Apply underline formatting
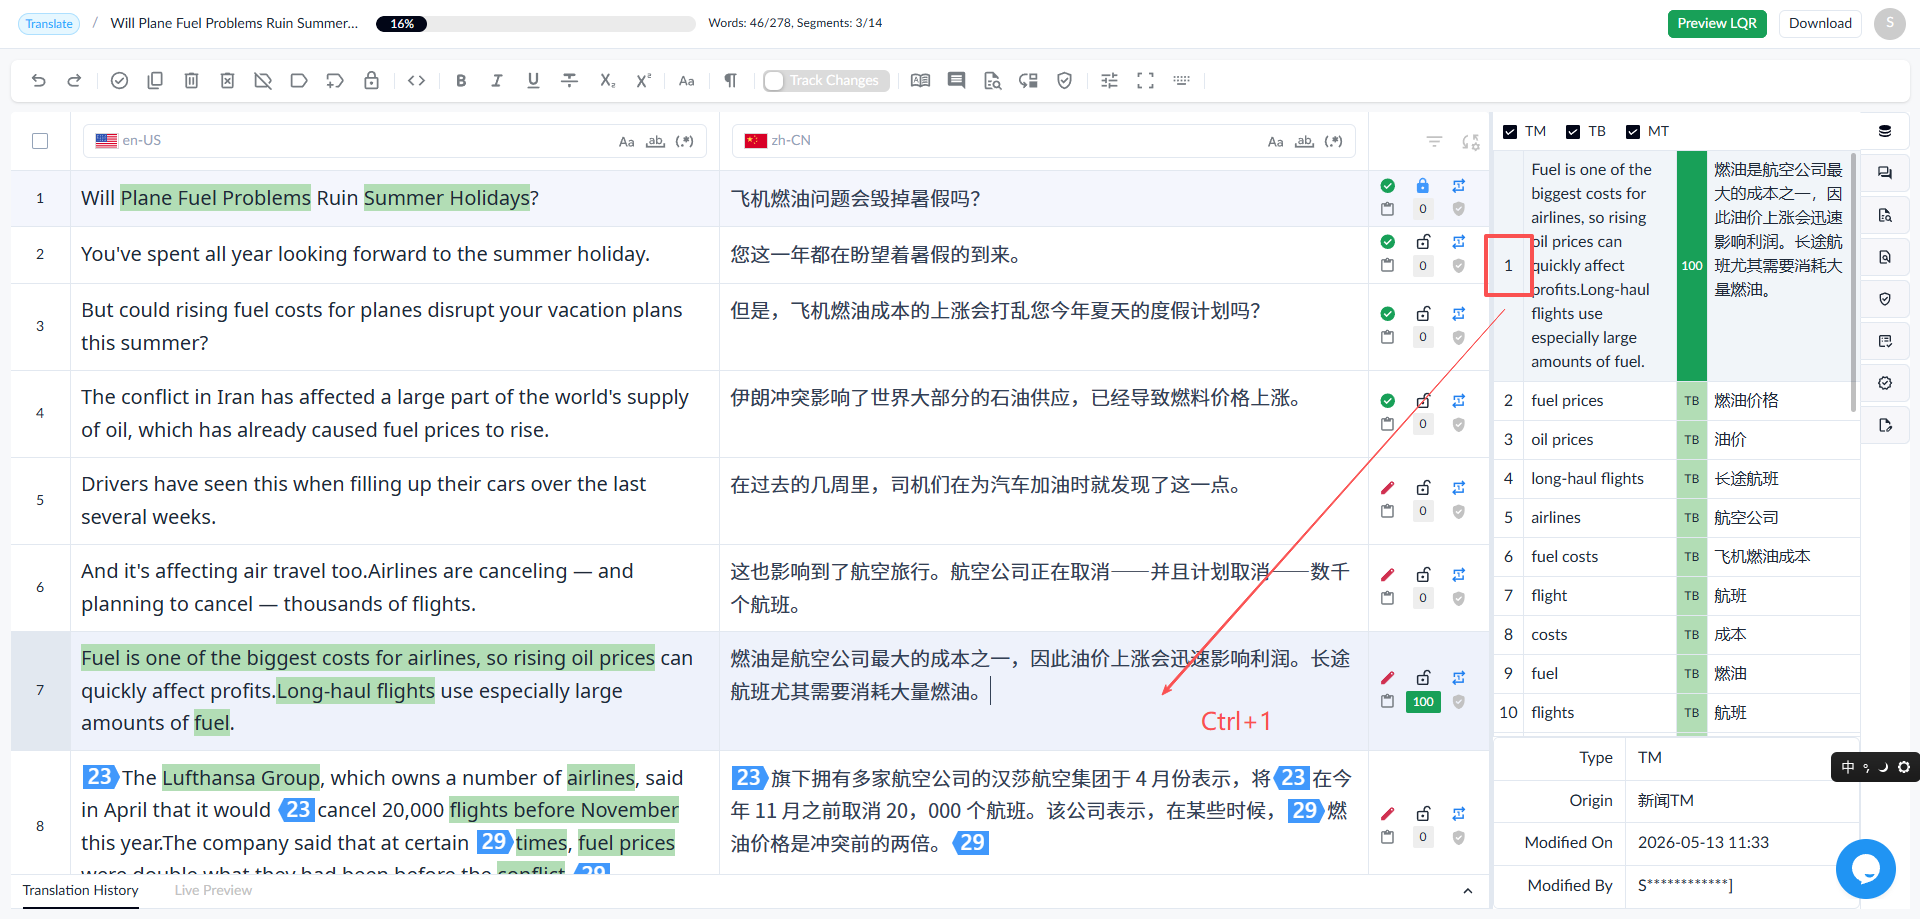This screenshot has height=919, width=1920. [x=533, y=81]
